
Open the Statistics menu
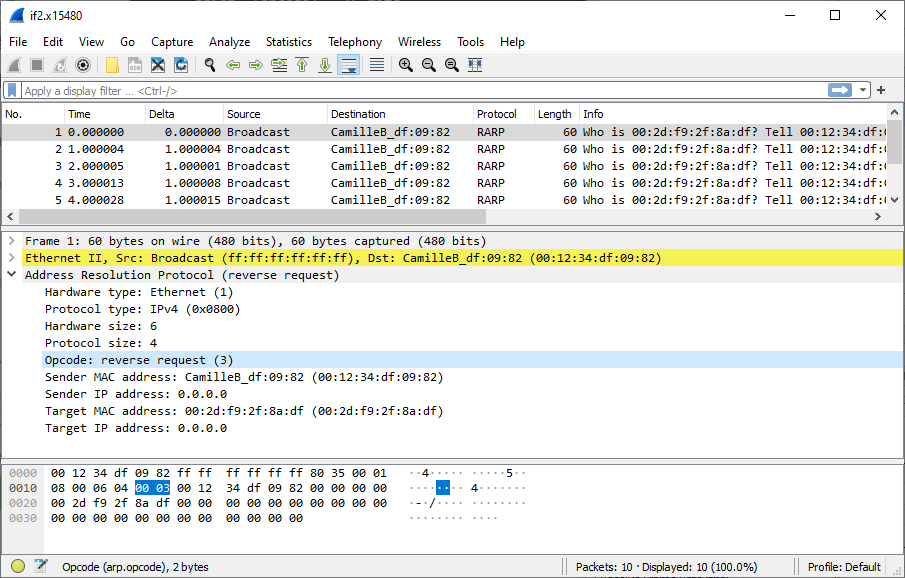coord(289,42)
